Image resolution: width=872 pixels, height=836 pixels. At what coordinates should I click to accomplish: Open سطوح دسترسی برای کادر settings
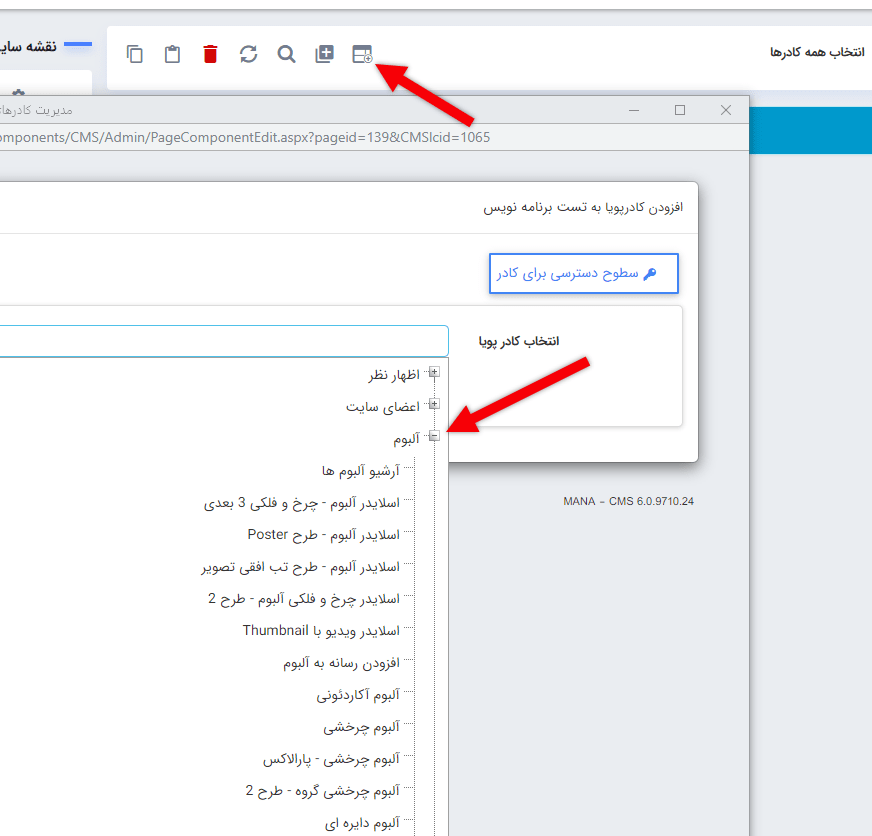tap(583, 272)
